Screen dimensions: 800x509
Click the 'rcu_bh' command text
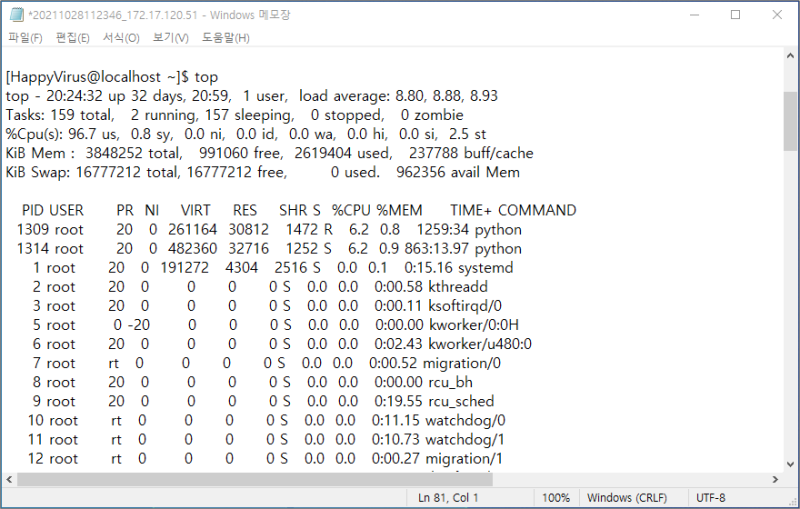pos(450,383)
